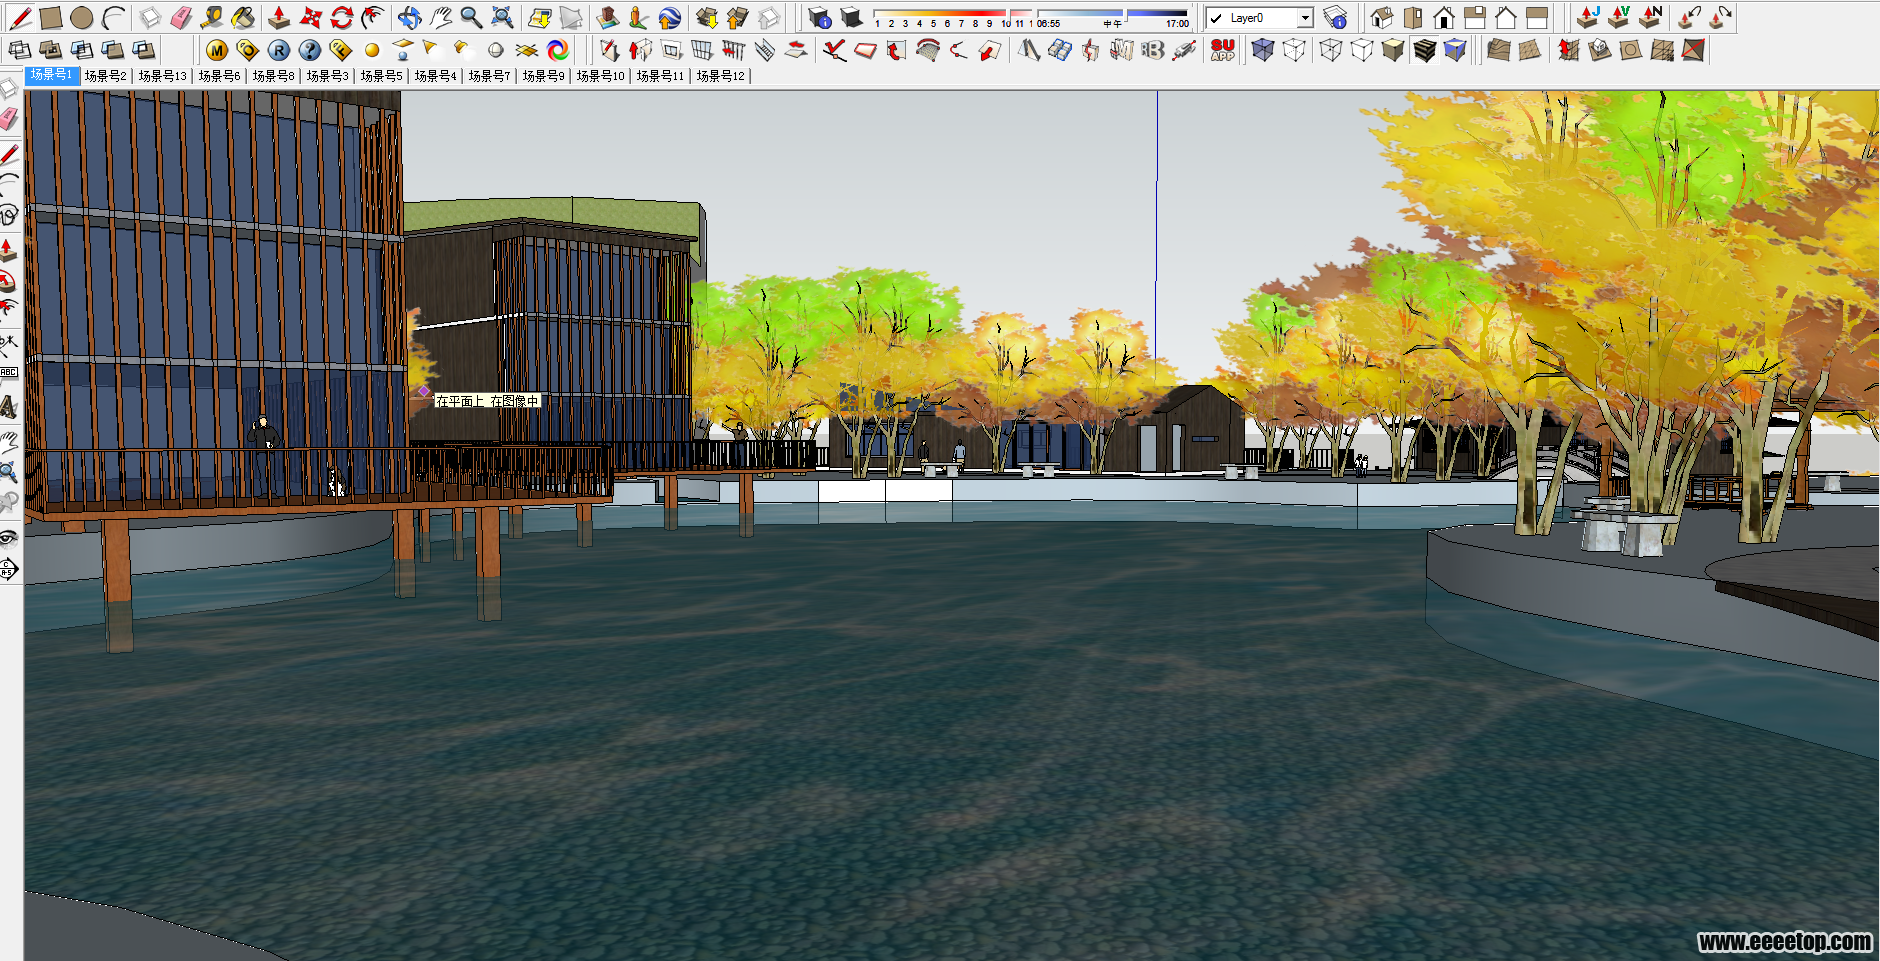Viewport: 1880px width, 961px height.
Task: Select the 3D Text tool in left toolbar
Action: click(9, 406)
